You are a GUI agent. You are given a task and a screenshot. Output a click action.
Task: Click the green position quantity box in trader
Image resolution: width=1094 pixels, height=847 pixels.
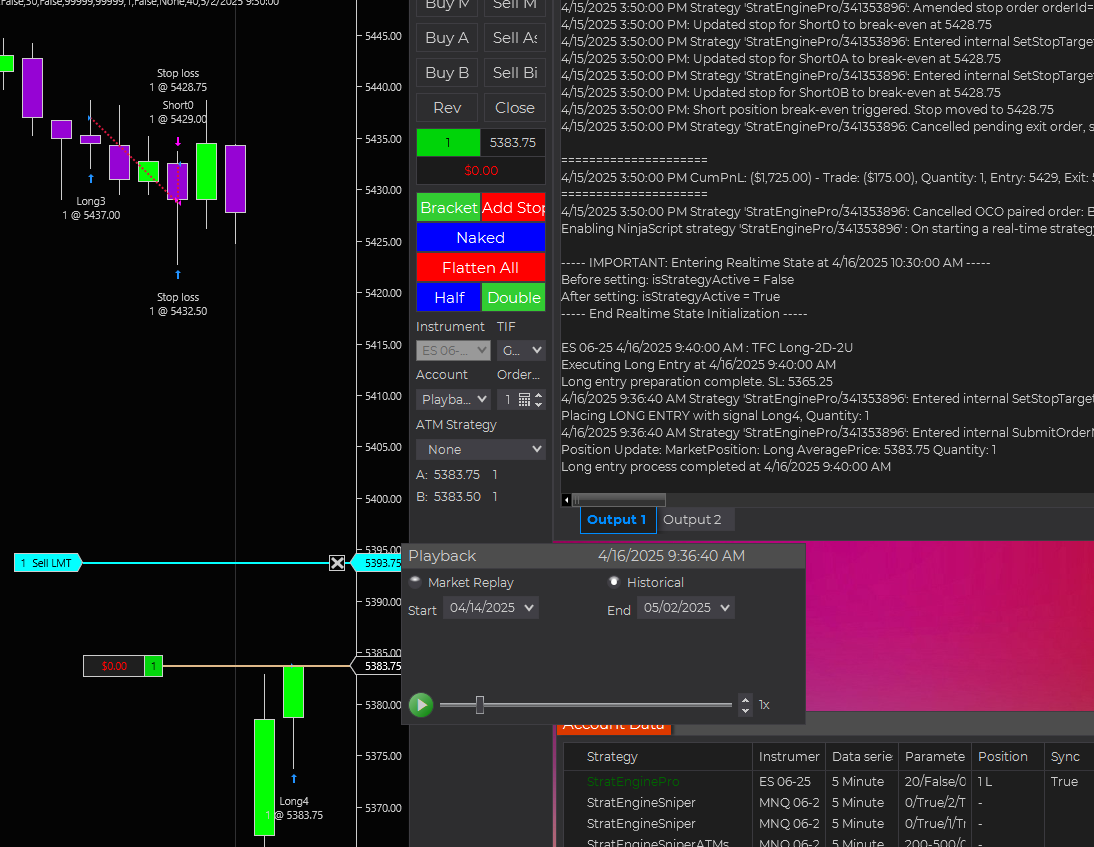(448, 142)
